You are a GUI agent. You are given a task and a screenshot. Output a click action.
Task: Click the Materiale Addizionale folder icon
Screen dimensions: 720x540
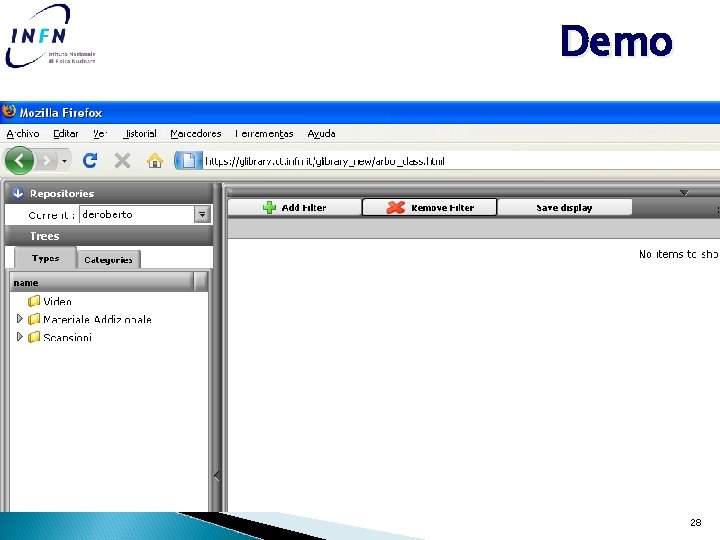[34, 319]
